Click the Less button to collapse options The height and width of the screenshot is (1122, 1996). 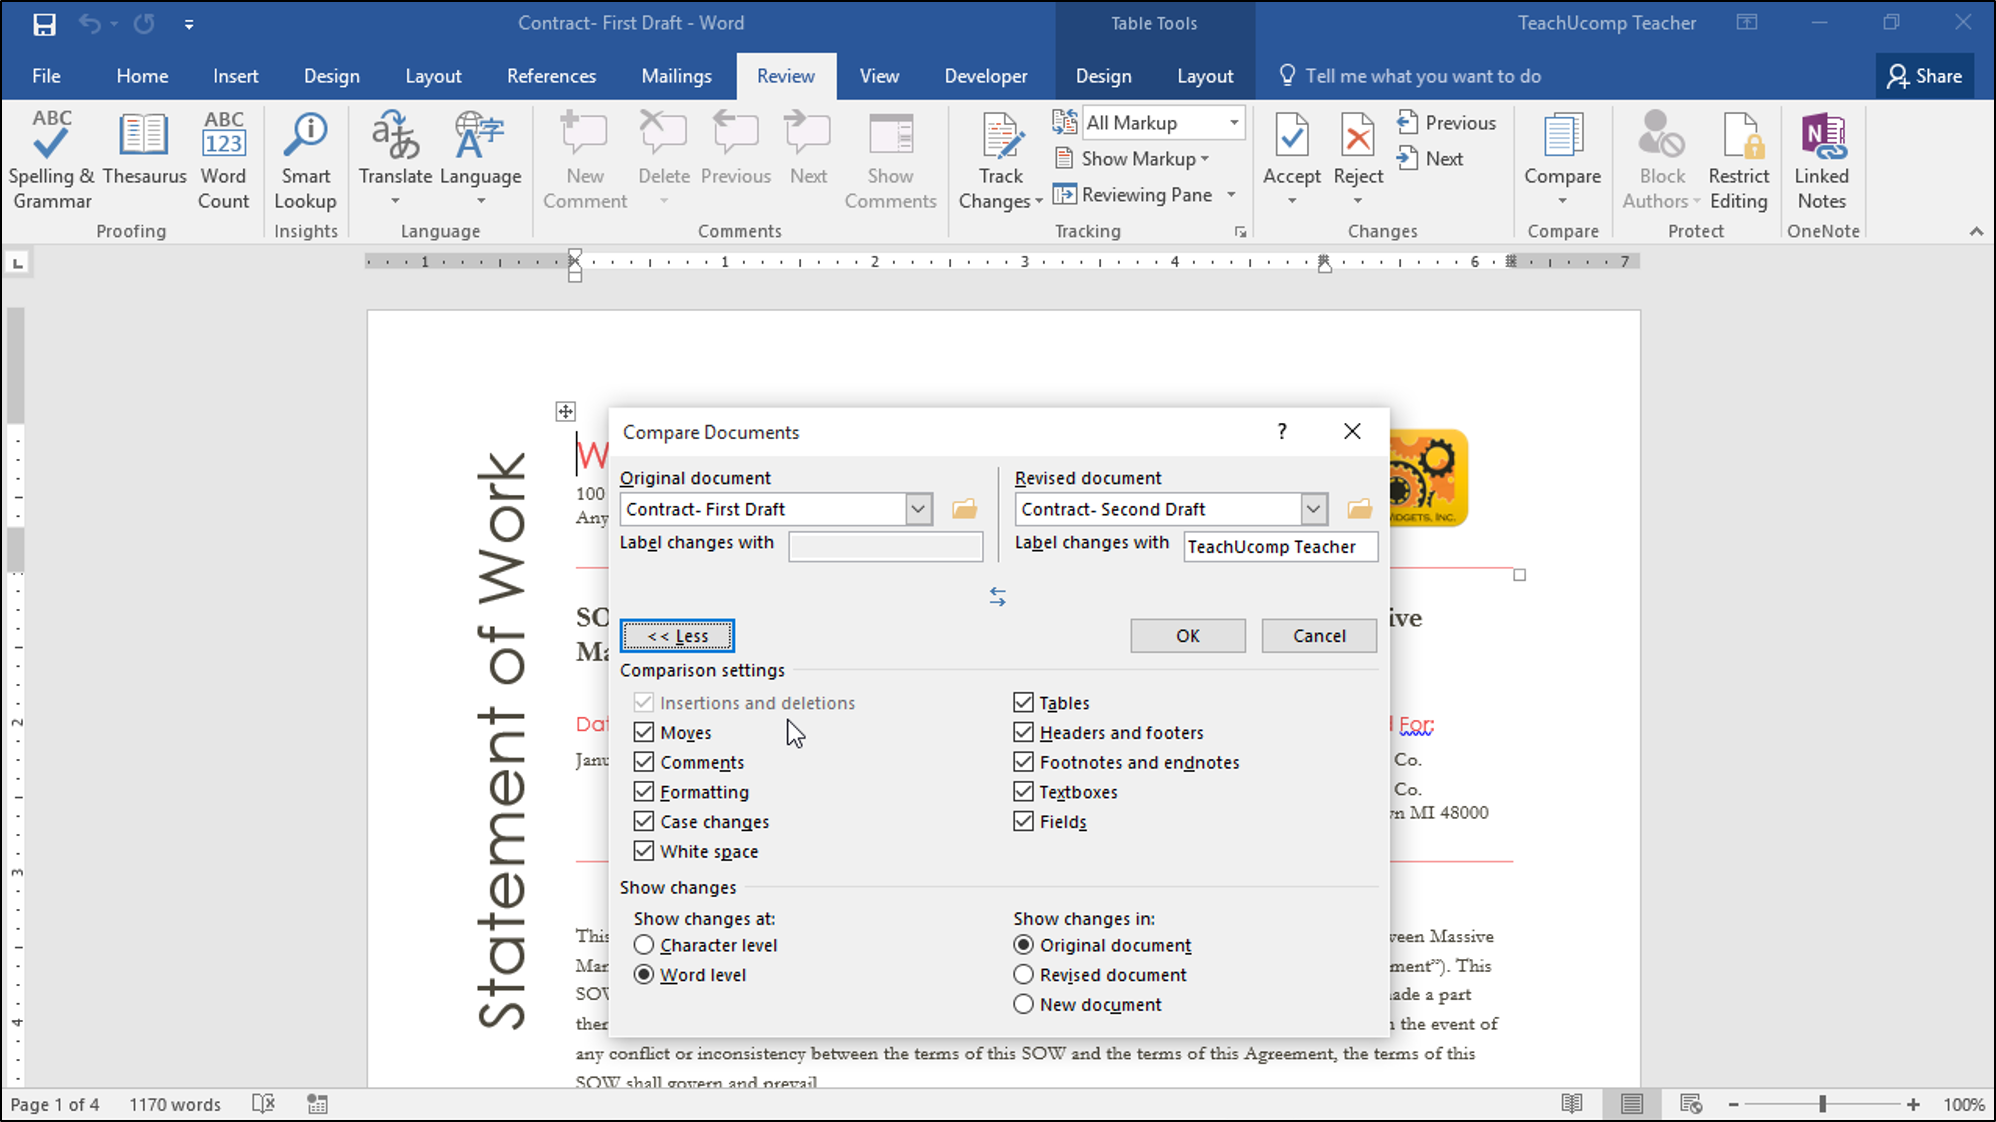click(677, 636)
